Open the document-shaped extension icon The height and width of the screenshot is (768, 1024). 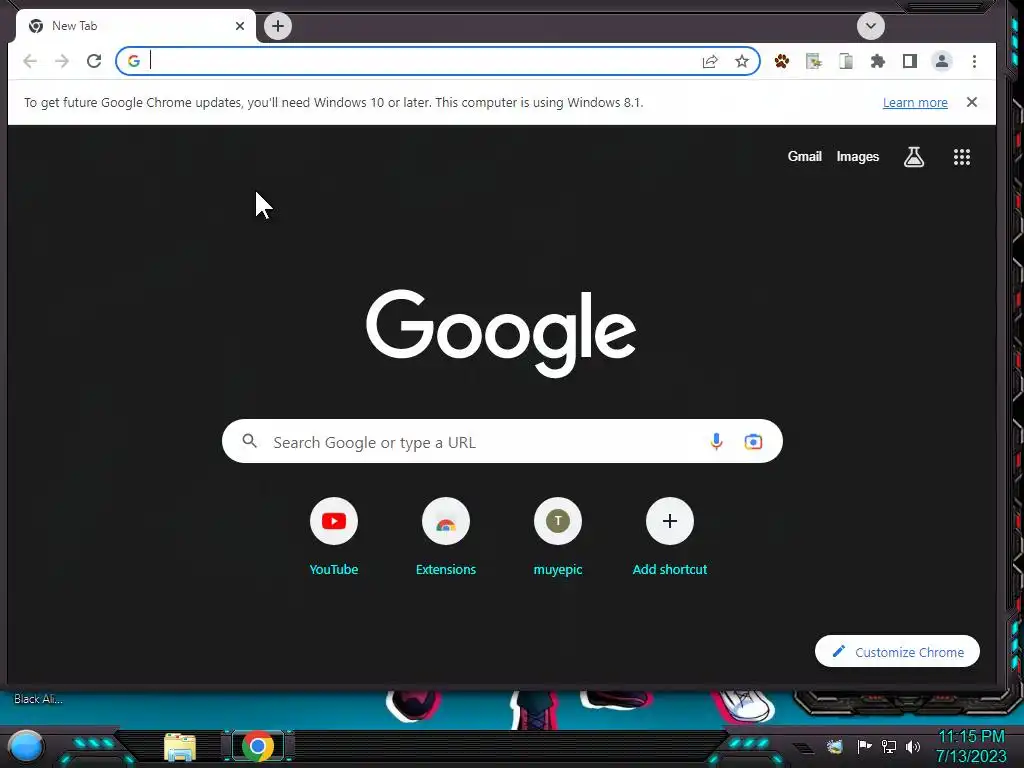846,61
